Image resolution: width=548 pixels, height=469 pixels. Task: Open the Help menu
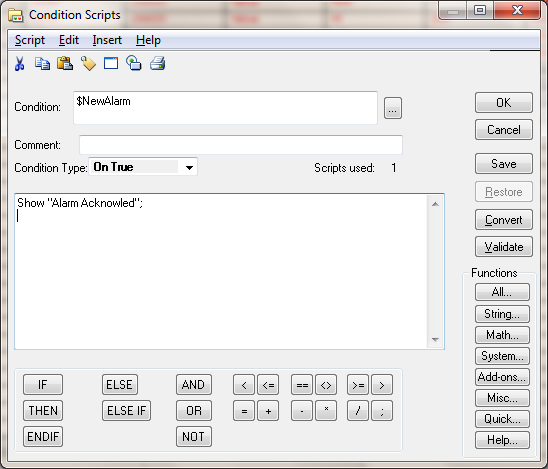(x=148, y=40)
